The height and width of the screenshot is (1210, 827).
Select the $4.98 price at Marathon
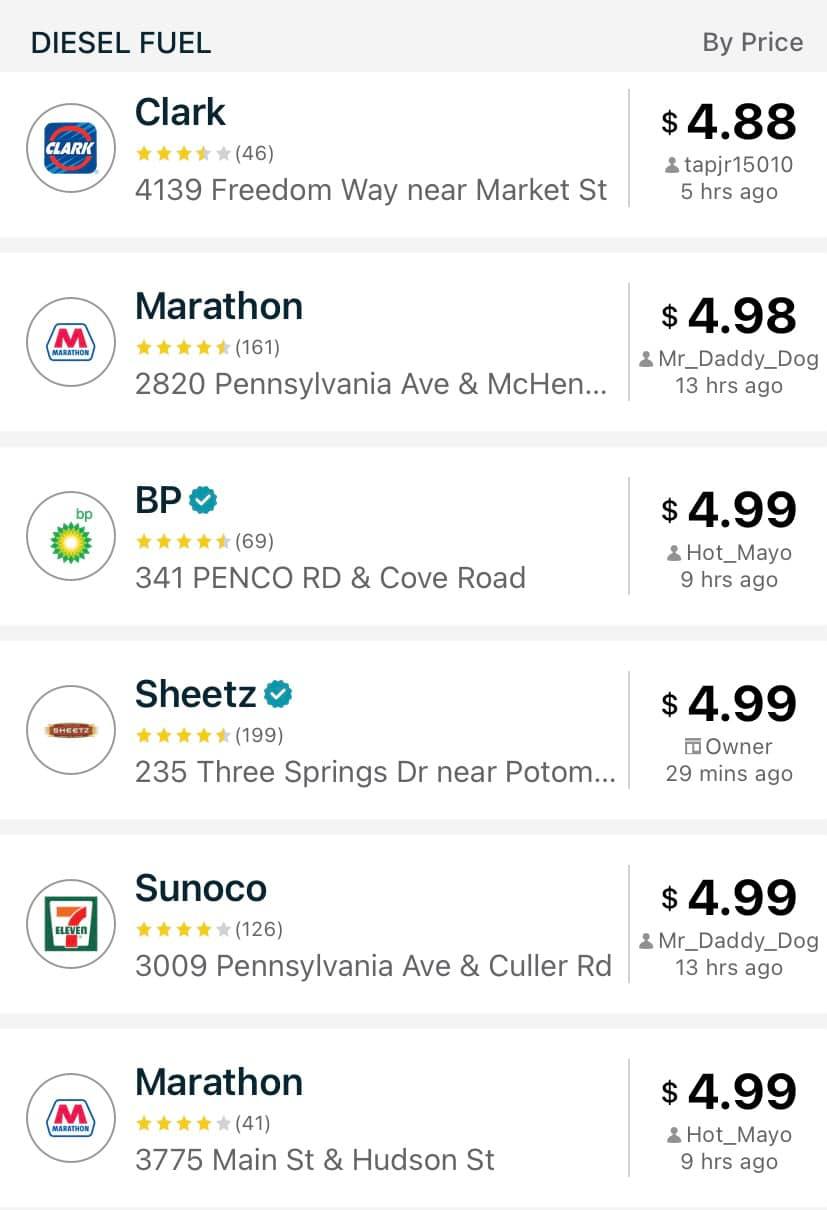tap(729, 316)
